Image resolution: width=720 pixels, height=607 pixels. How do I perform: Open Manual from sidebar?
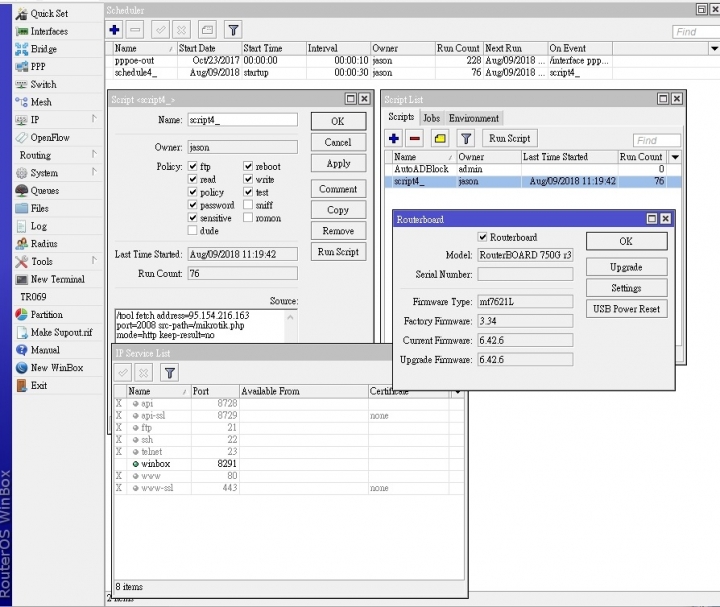pyautogui.click(x=45, y=350)
